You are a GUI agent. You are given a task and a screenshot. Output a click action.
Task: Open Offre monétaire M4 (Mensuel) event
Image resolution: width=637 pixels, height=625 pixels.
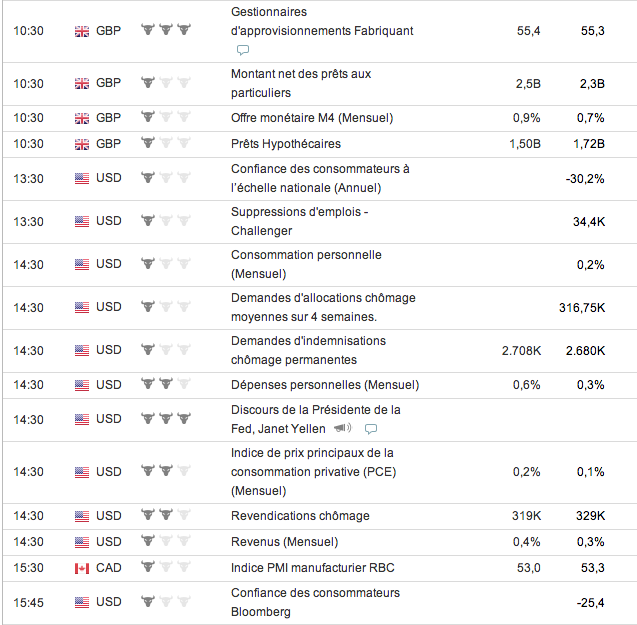point(312,118)
